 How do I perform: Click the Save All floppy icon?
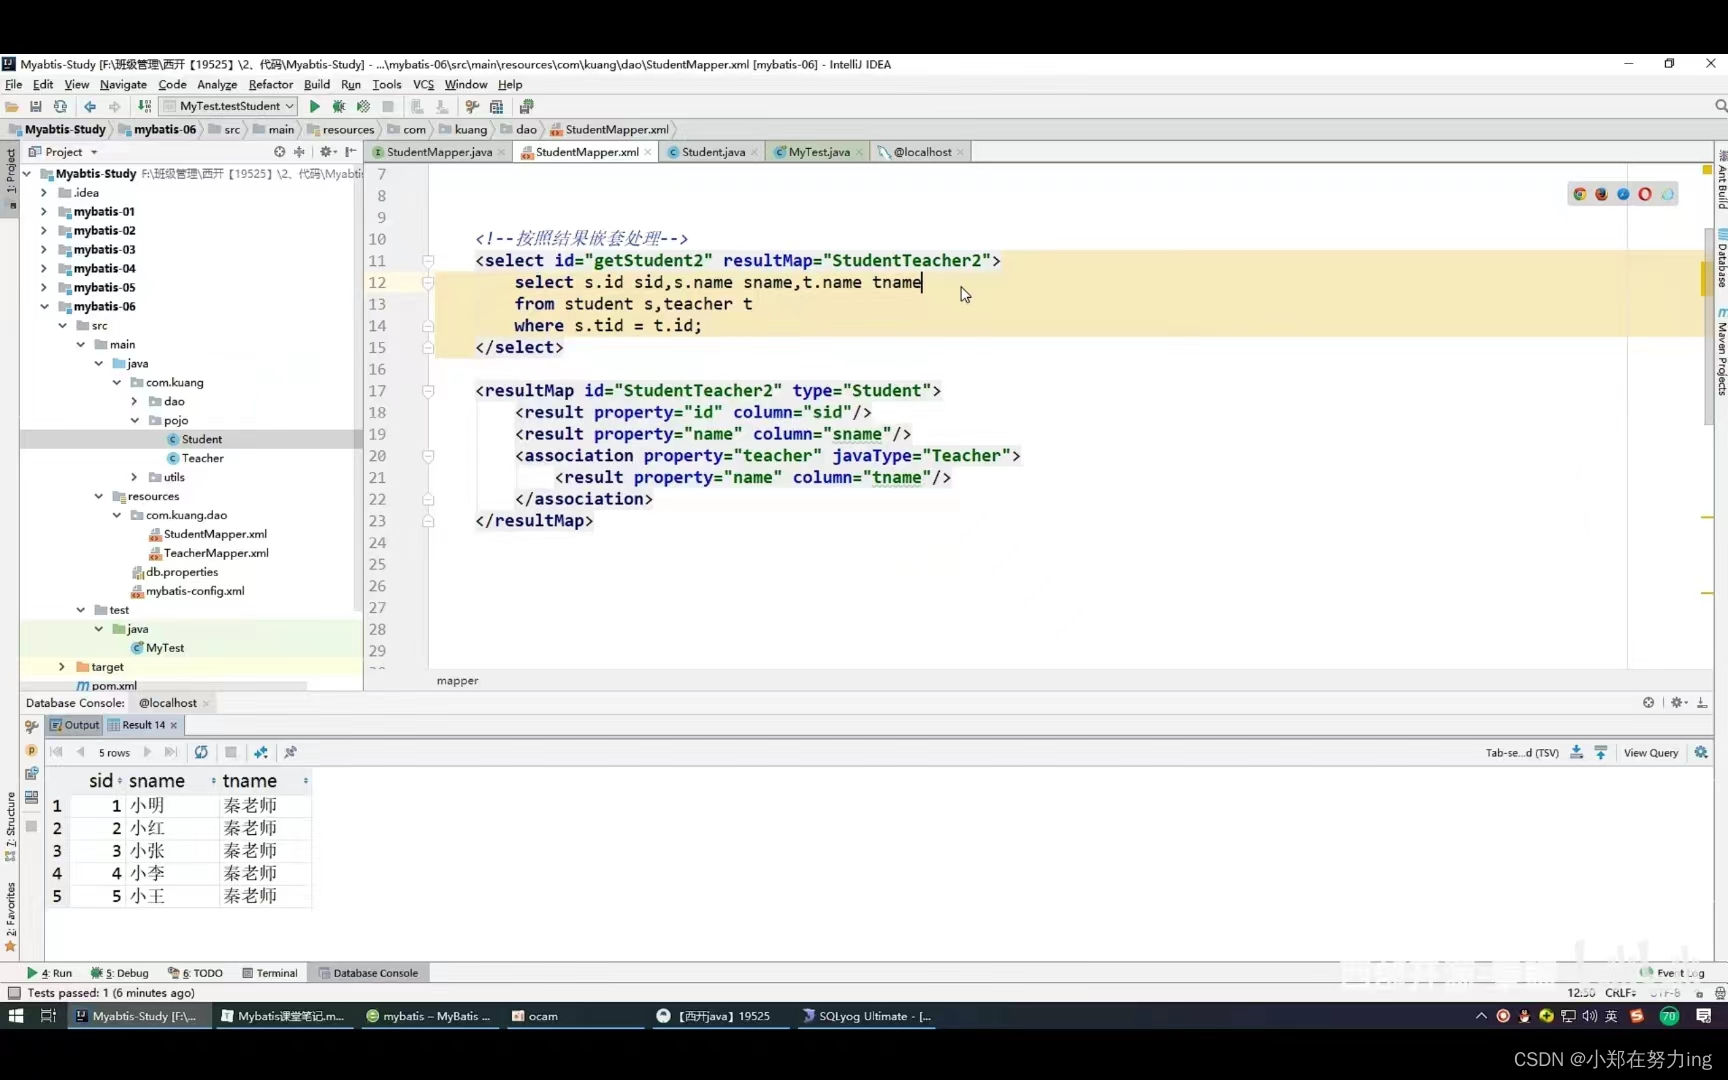coord(36,106)
